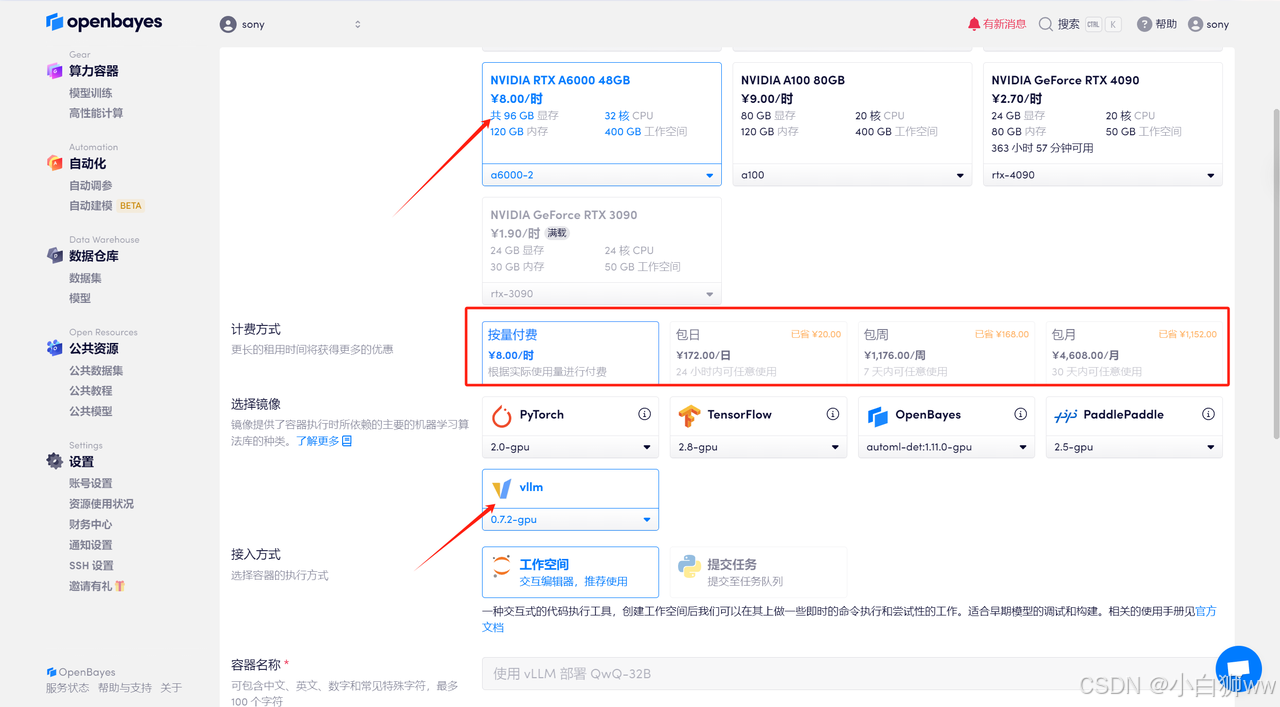The image size is (1280, 707).
Task: Click the OpenBayes logo
Action: [104, 22]
